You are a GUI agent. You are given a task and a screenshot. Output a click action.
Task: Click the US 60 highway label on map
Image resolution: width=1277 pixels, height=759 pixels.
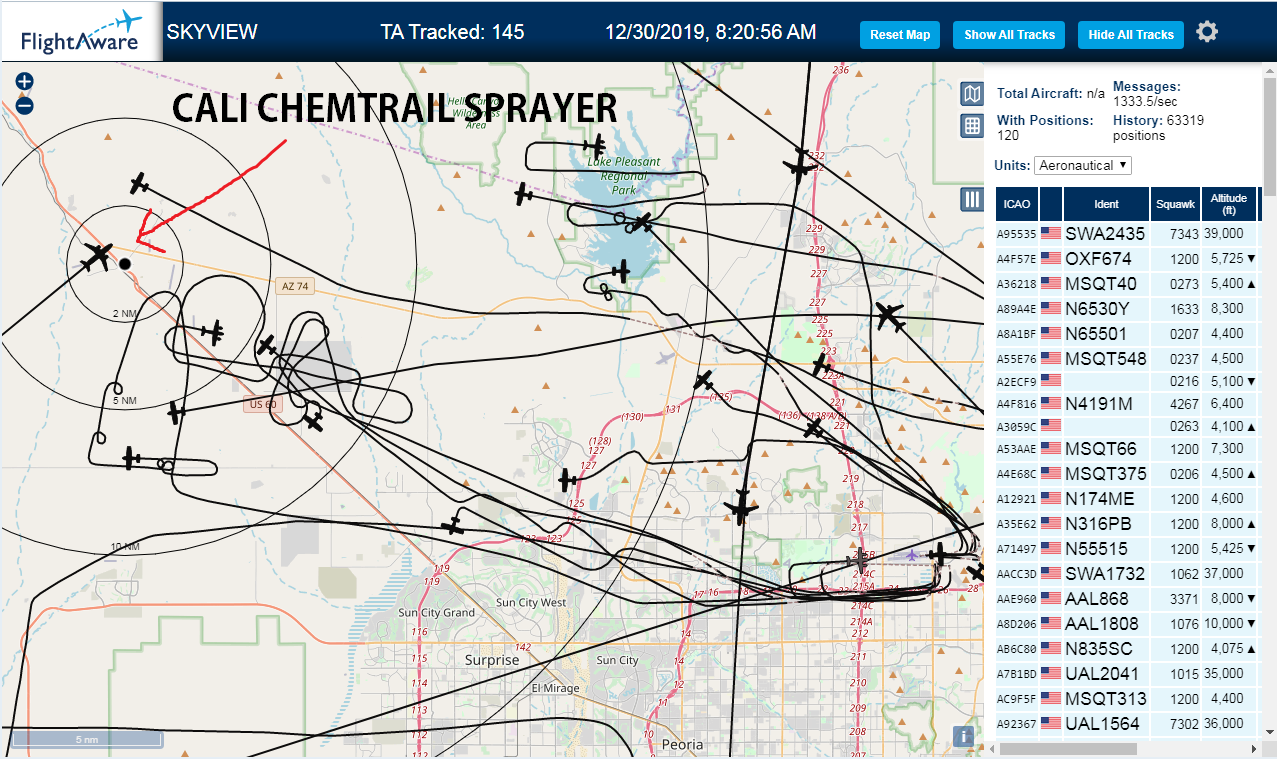click(262, 404)
